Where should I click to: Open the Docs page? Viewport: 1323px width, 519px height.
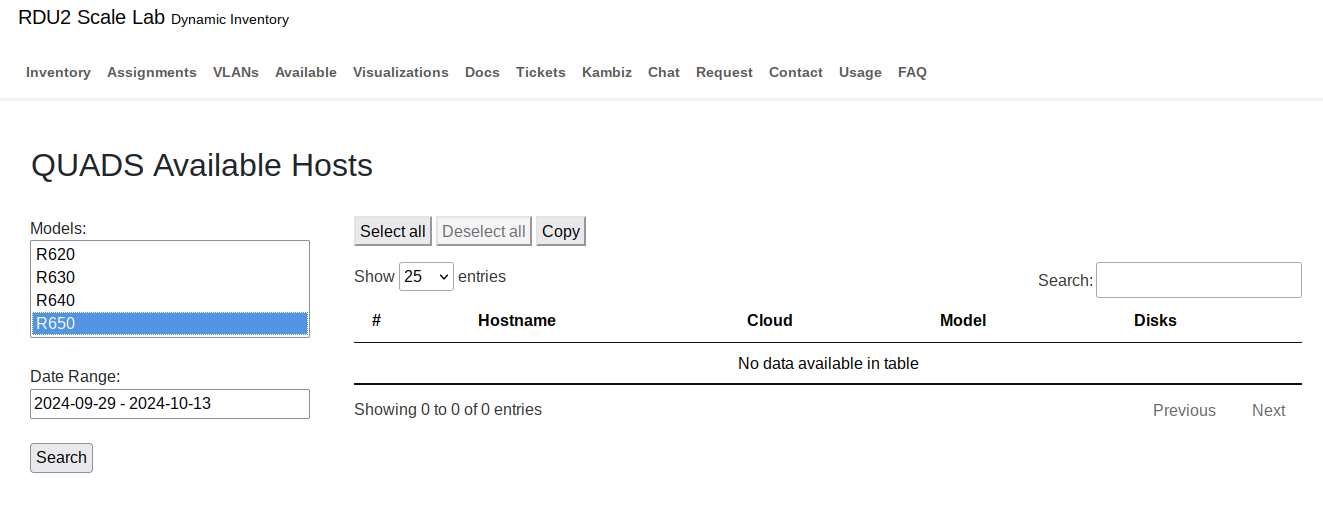click(482, 72)
